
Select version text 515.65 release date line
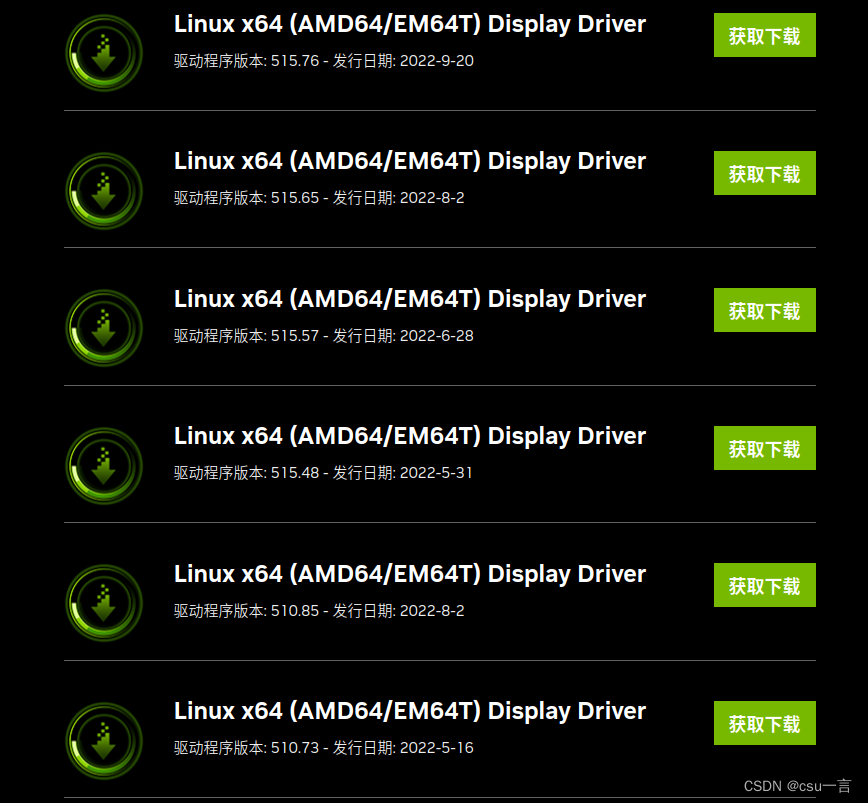[x=319, y=198]
